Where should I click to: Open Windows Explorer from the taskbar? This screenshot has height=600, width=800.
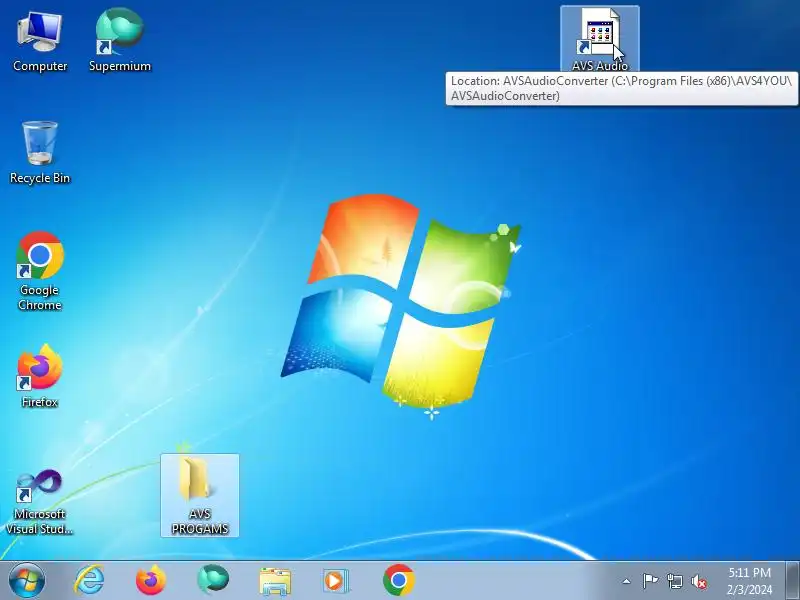275,581
